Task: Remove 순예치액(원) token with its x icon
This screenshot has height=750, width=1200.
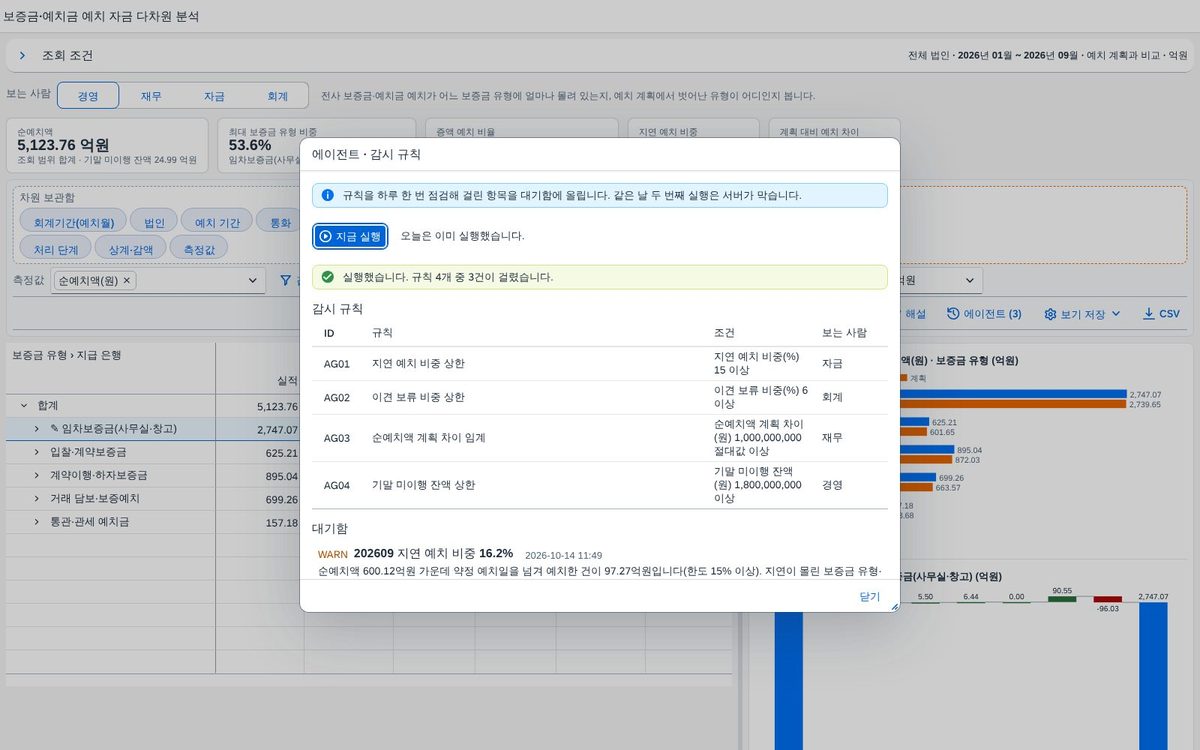Action: coord(127,281)
